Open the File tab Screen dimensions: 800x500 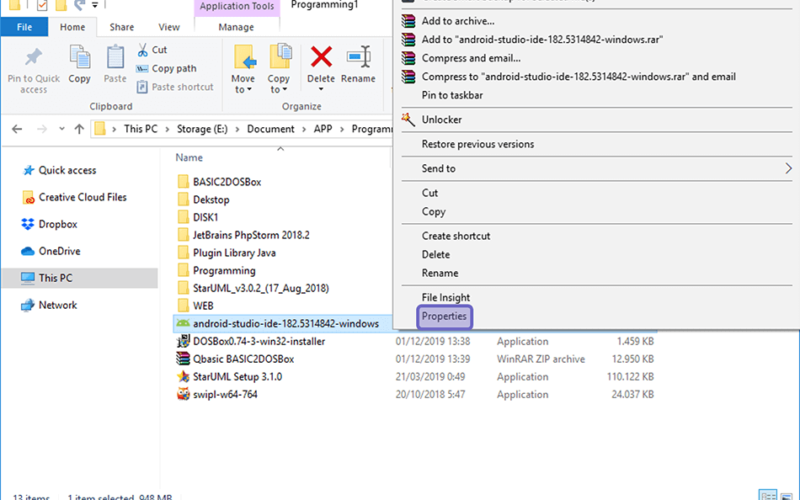24,27
